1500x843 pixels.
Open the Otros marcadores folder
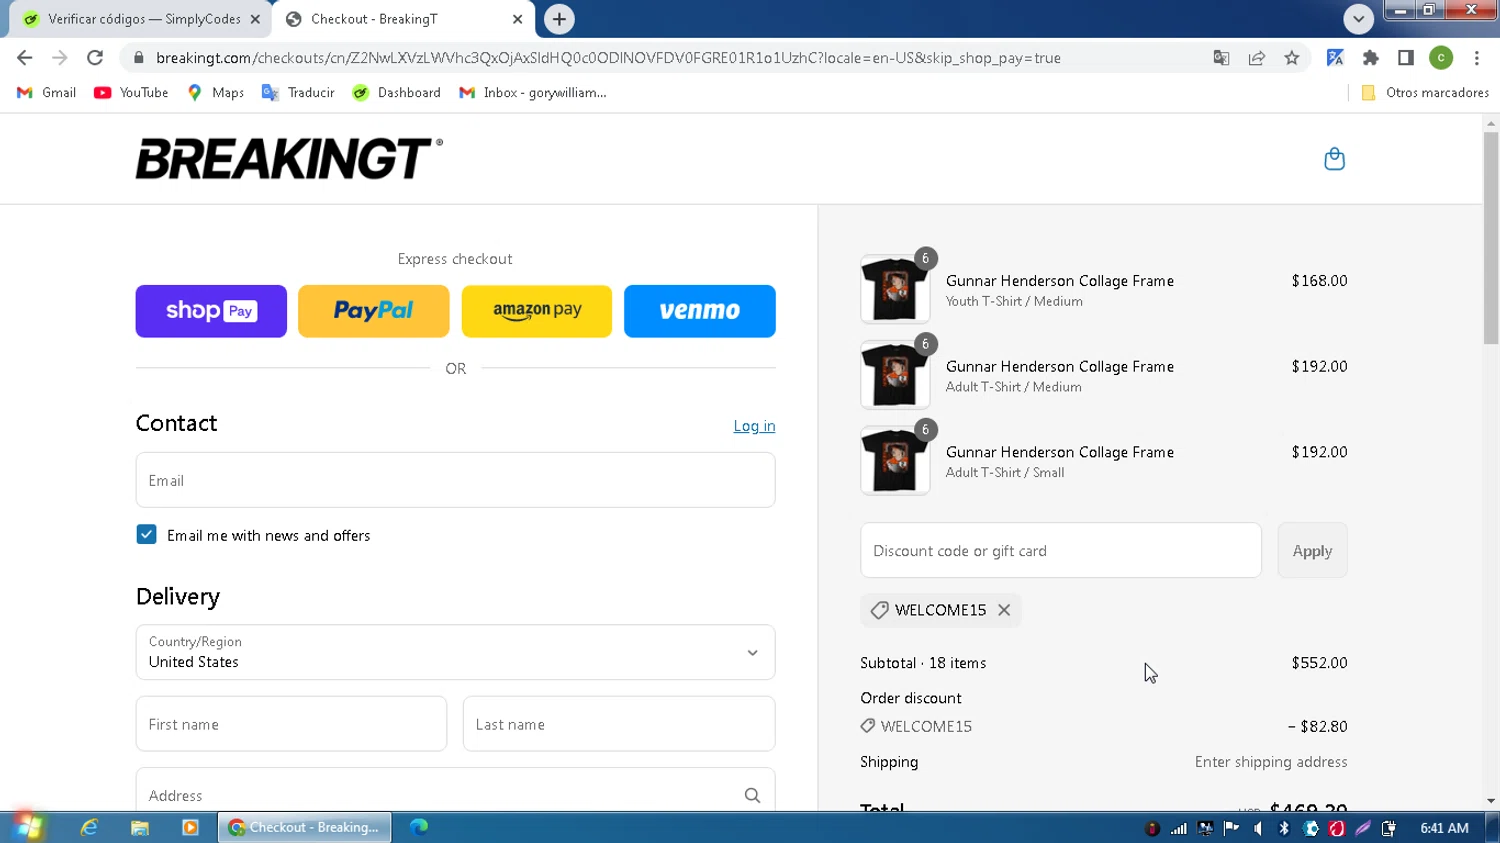(x=1425, y=92)
